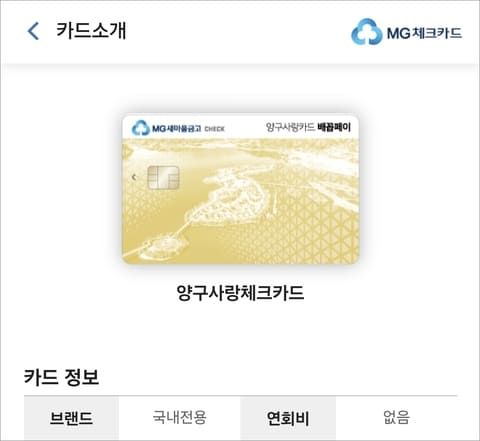Select the 브랜드 table header cell
The height and width of the screenshot is (441, 480).
[71, 418]
